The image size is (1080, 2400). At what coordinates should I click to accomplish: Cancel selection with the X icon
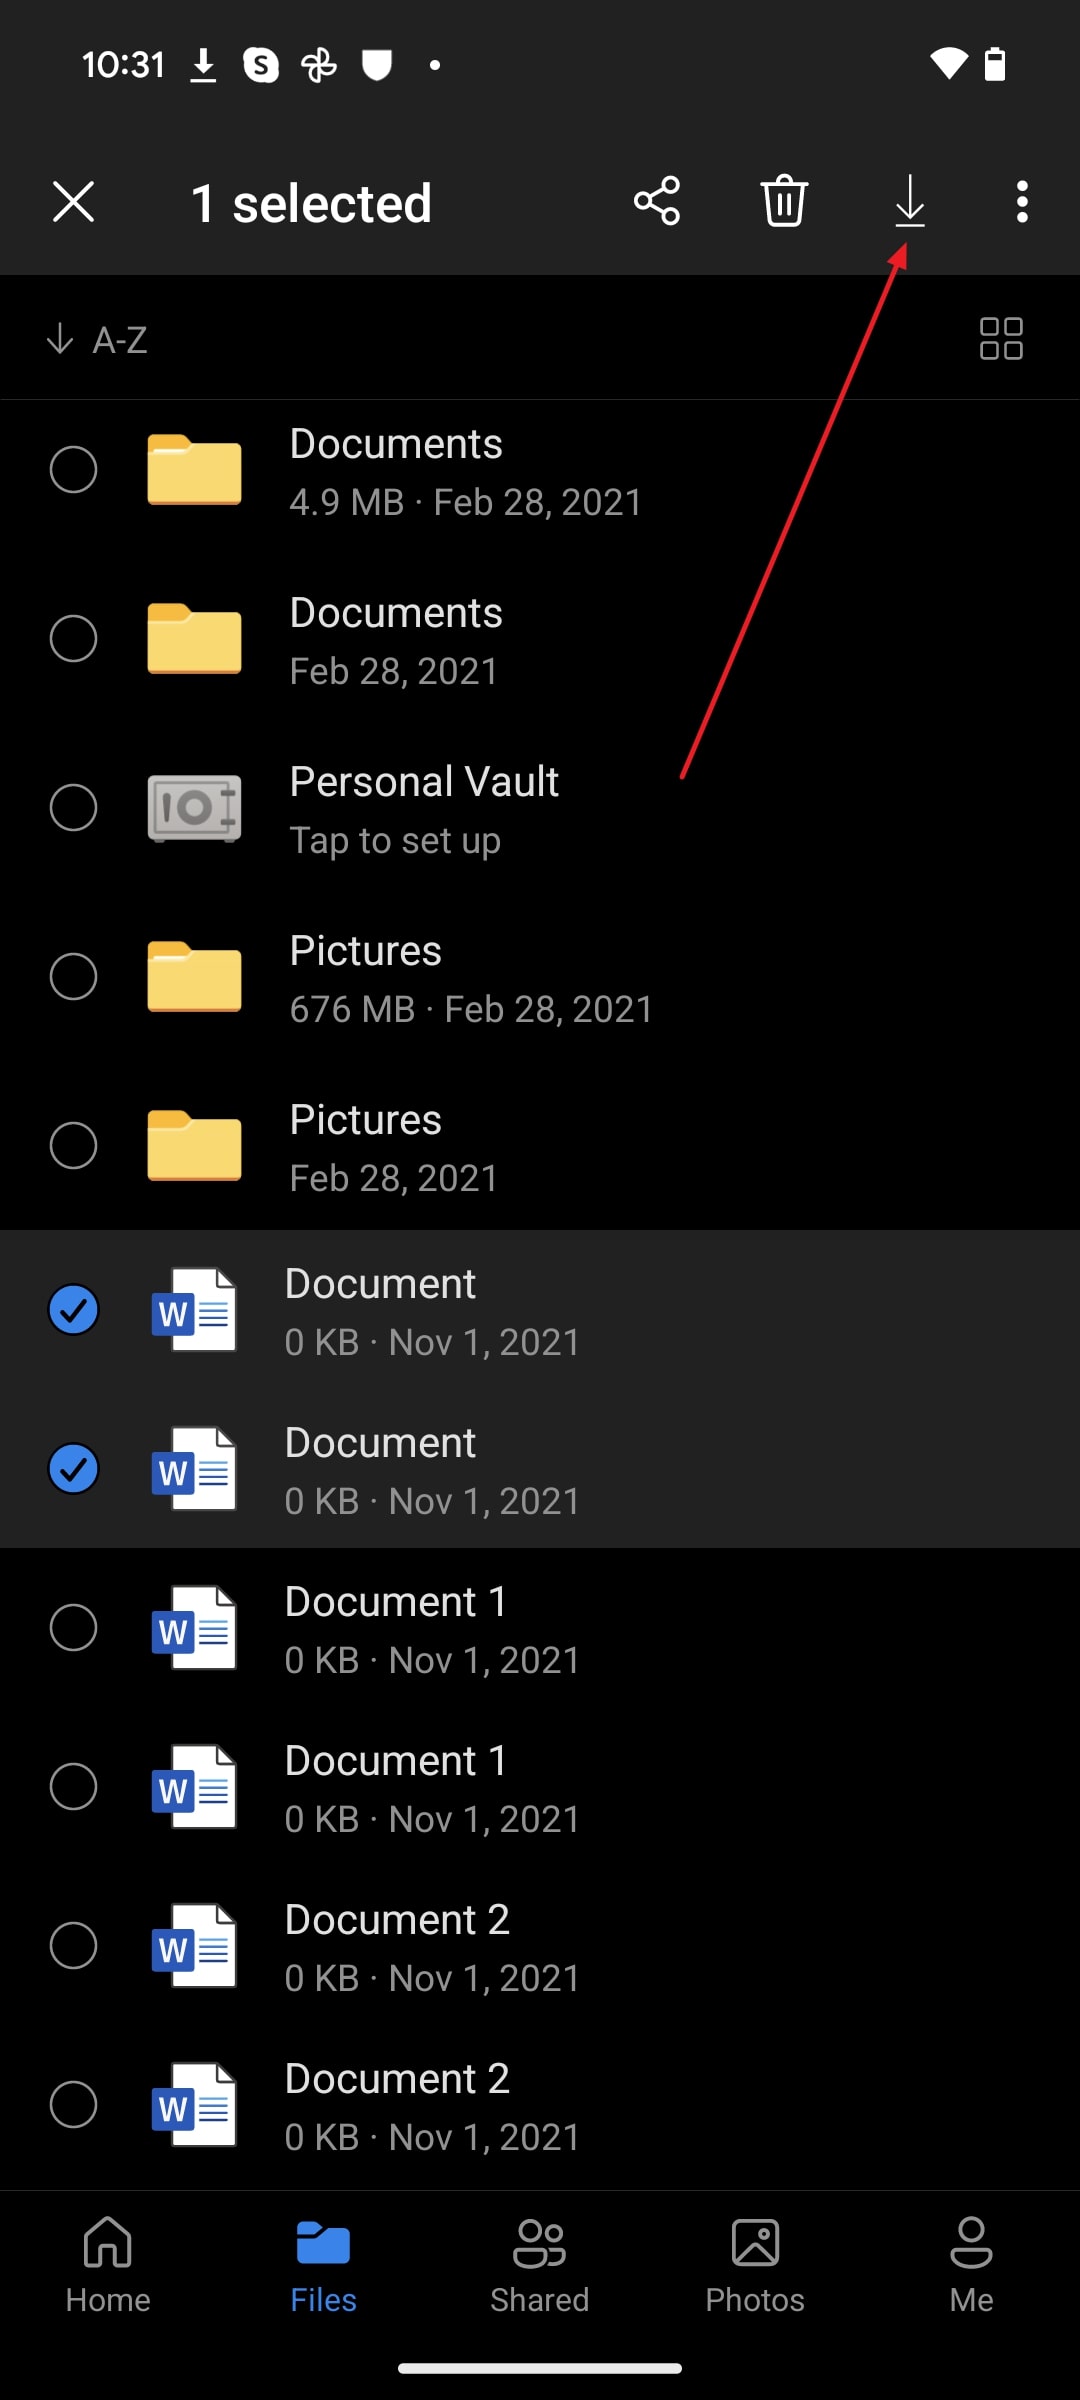73,202
